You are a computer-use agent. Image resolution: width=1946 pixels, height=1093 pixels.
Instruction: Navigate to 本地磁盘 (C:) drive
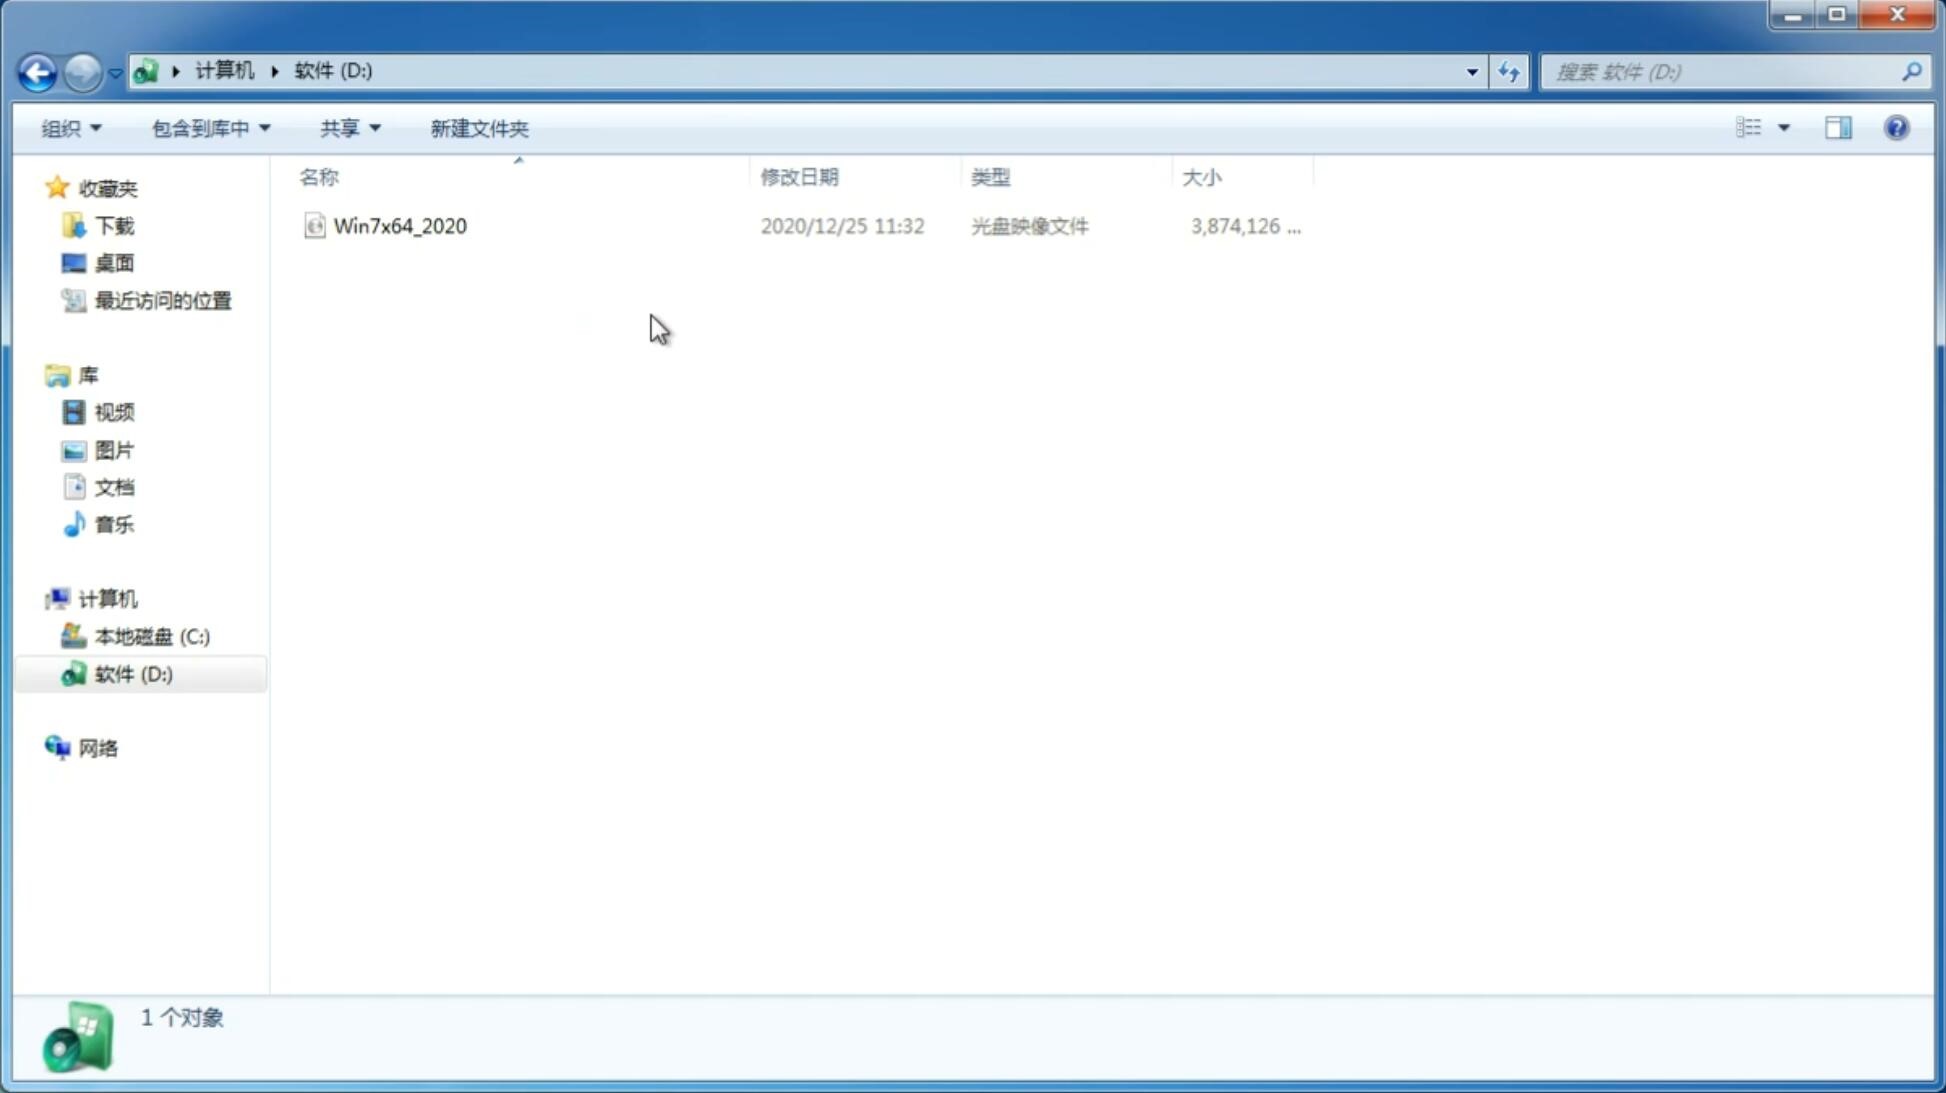coord(152,636)
